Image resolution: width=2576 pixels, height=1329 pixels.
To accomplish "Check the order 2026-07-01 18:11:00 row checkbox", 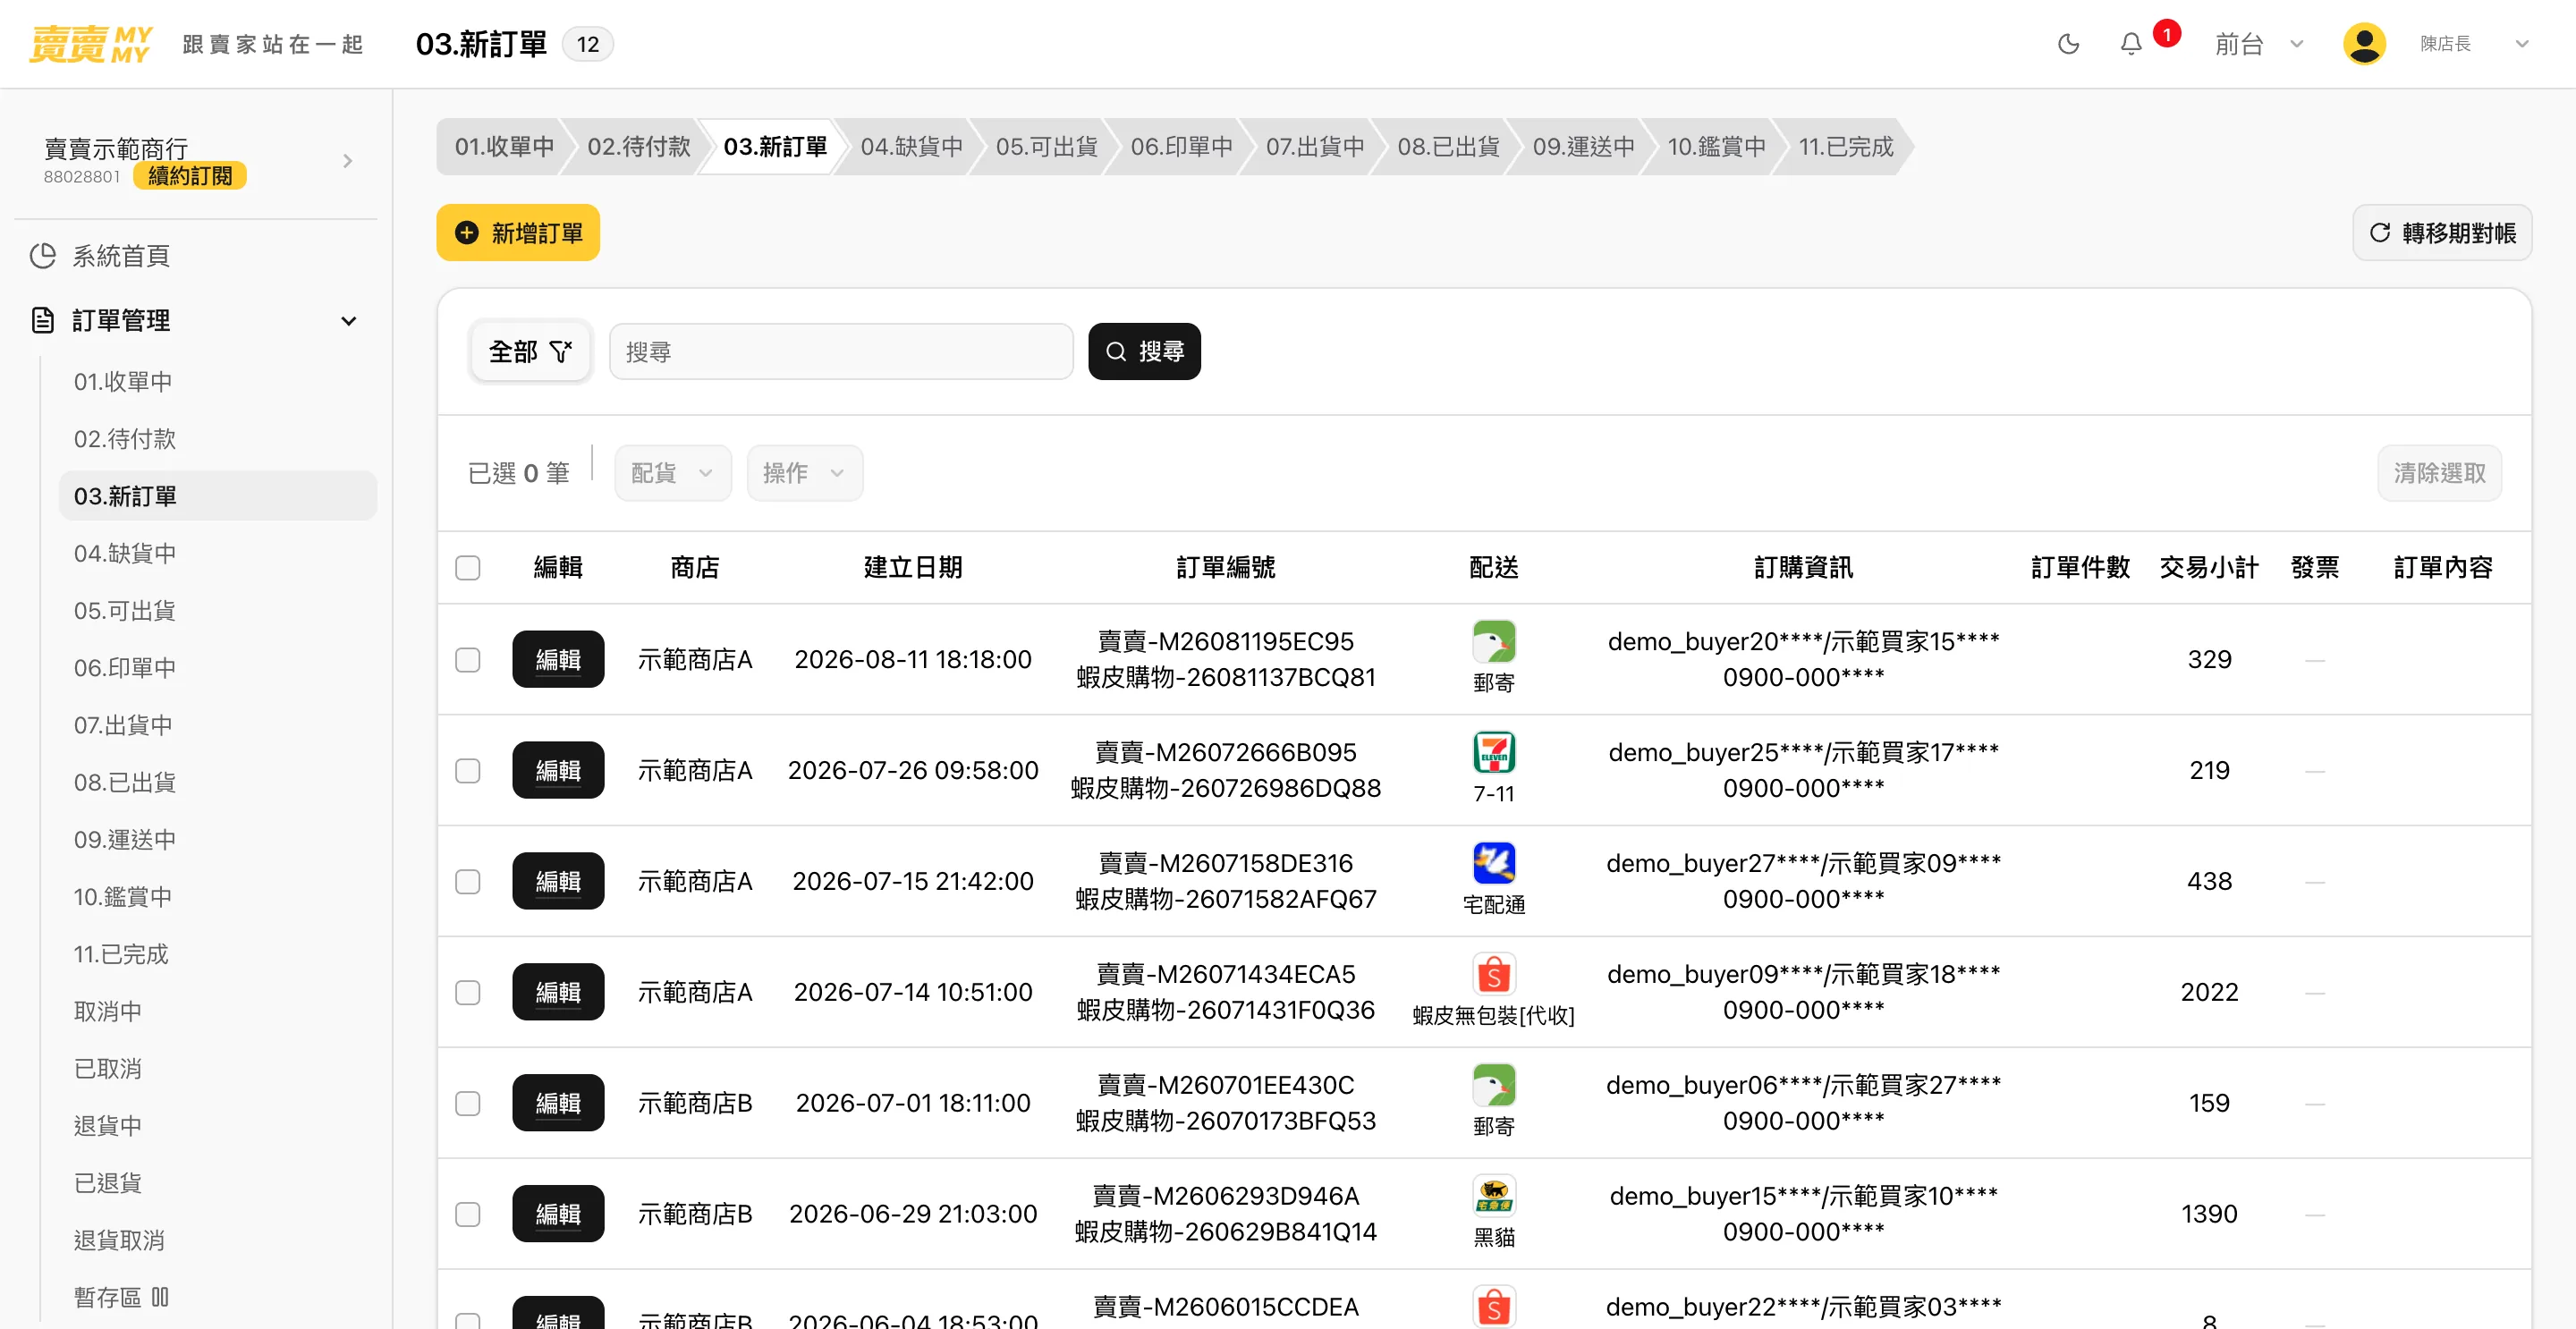I will coord(467,1104).
